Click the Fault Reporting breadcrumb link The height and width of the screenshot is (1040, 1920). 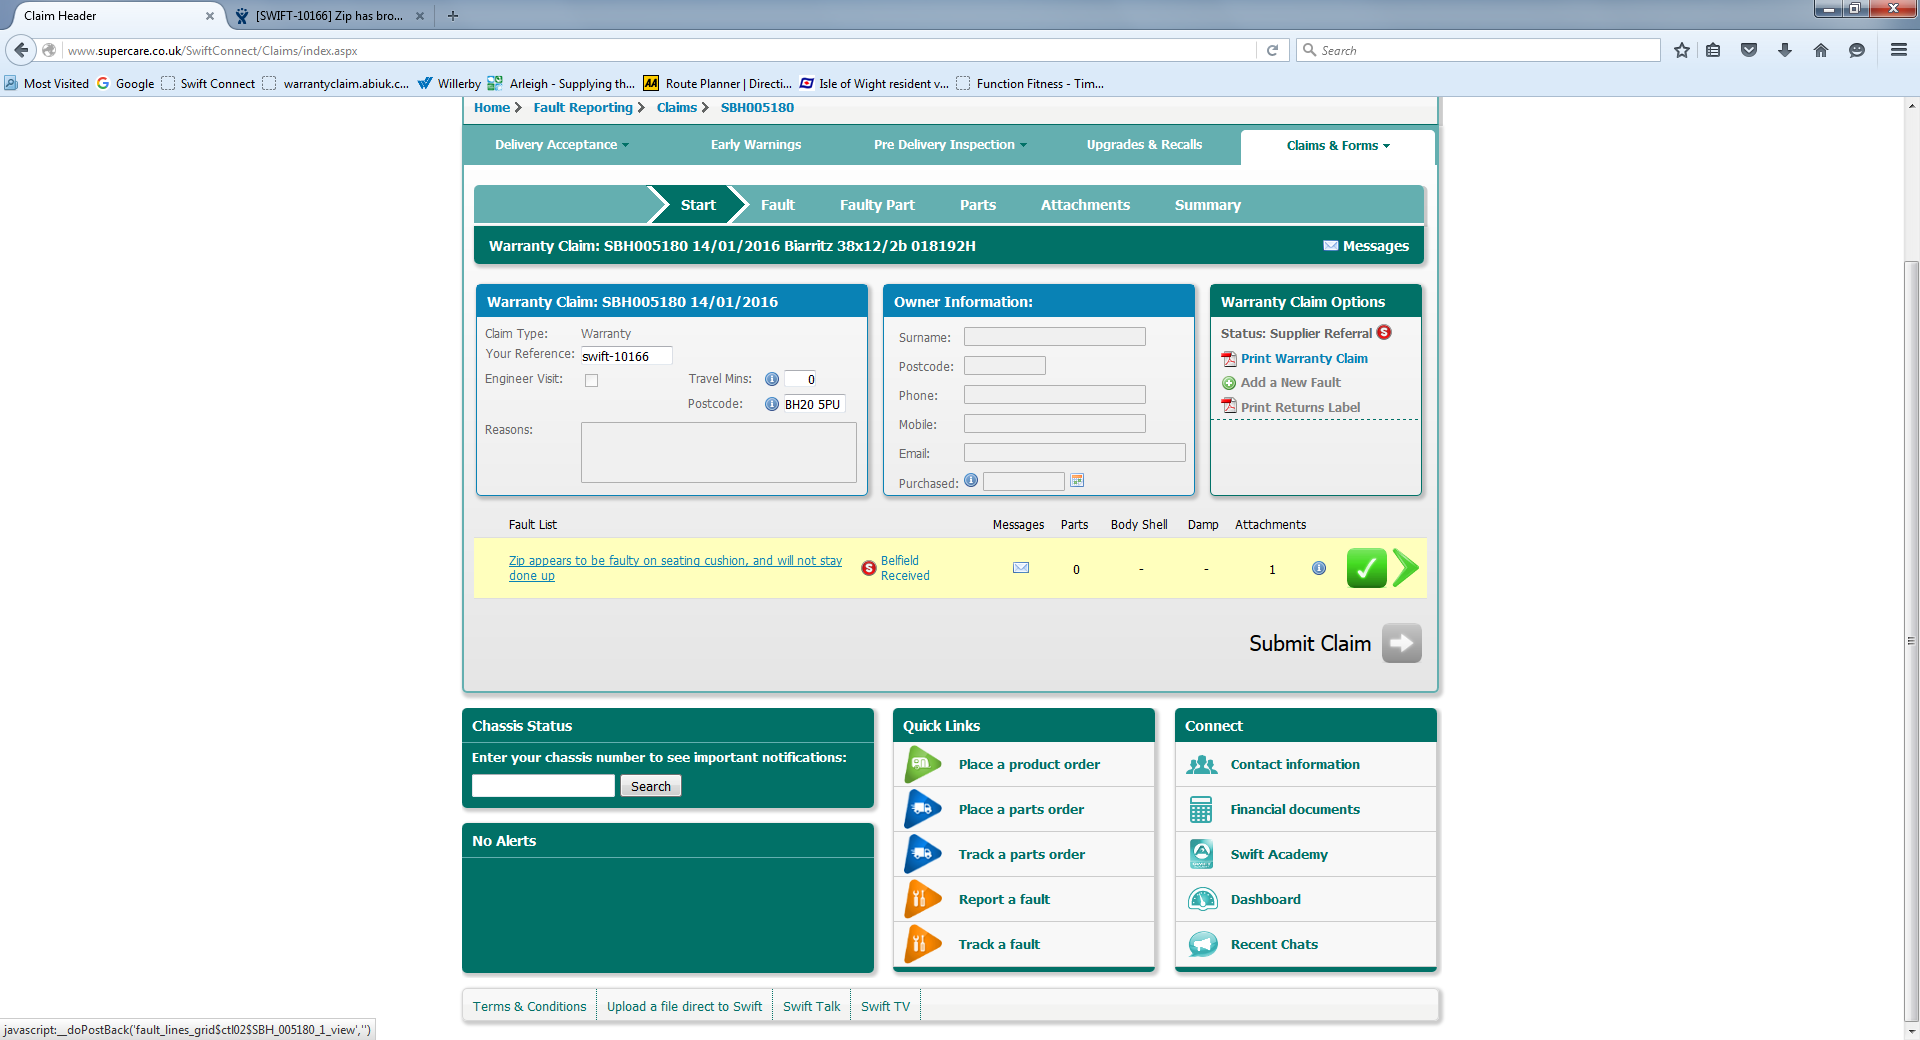583,108
